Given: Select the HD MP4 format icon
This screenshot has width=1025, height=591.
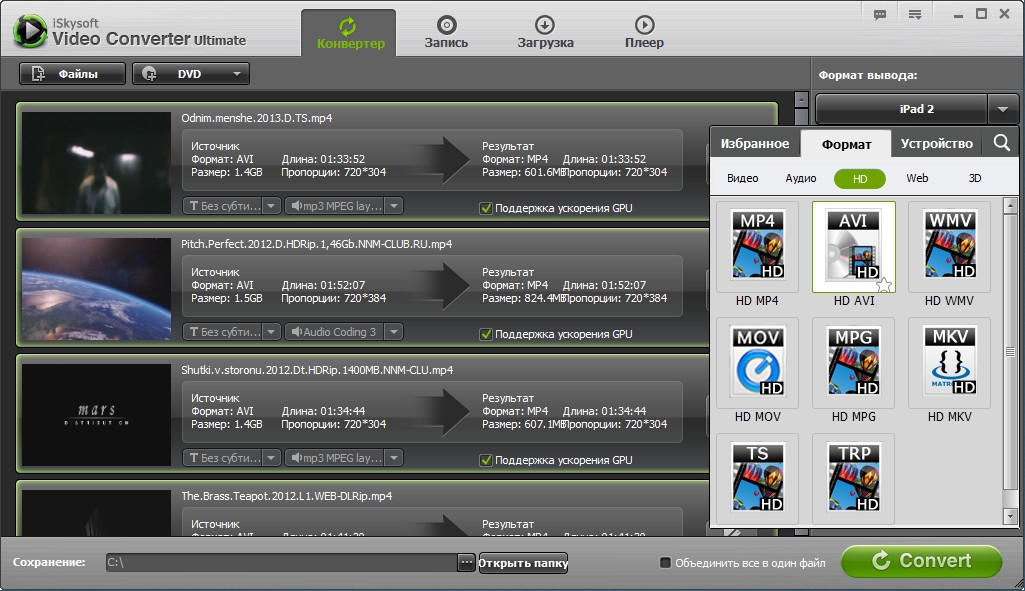Looking at the screenshot, I should 757,245.
